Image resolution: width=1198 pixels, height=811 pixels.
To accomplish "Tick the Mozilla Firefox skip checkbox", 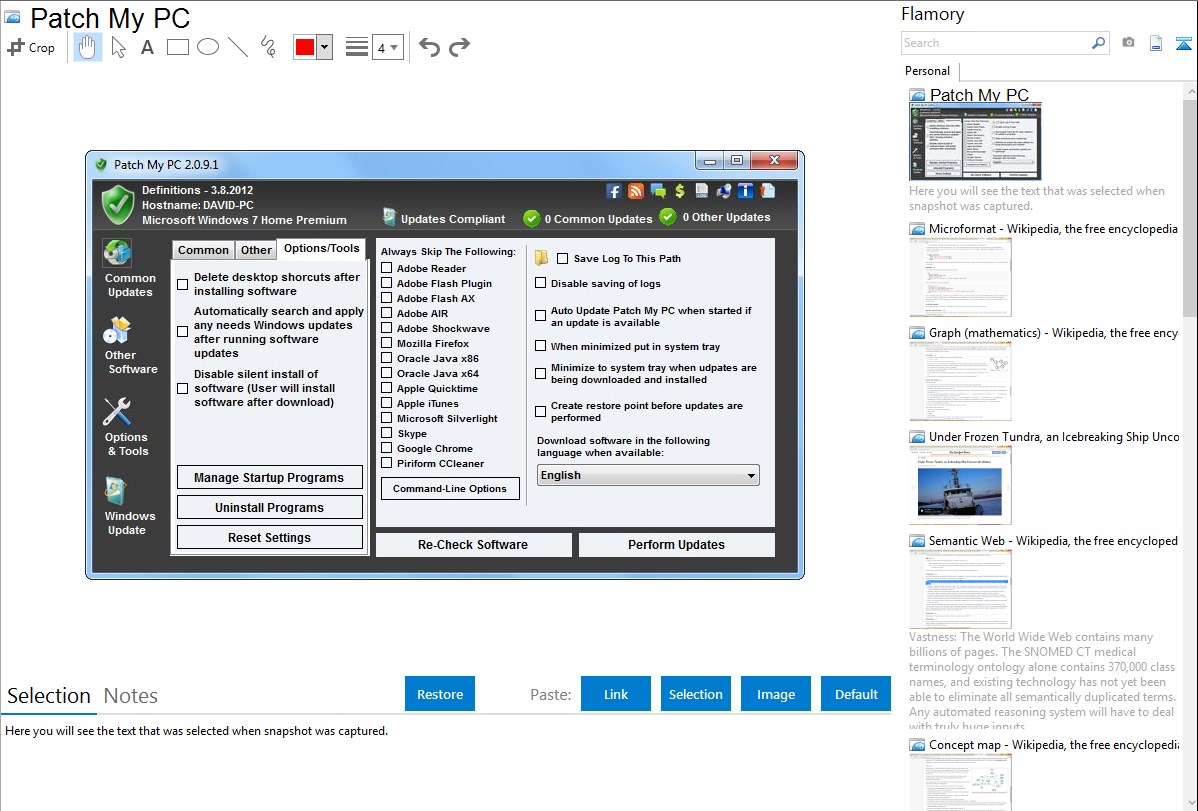I will (x=387, y=343).
